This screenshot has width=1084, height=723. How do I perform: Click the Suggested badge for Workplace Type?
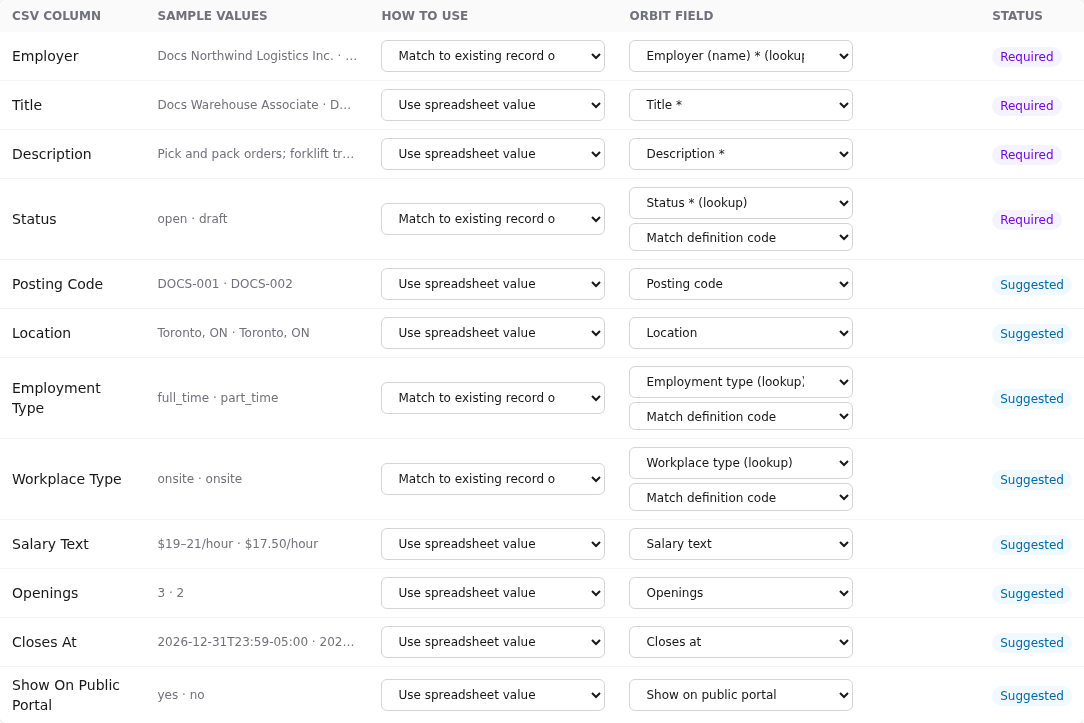pyautogui.click(x=1031, y=480)
